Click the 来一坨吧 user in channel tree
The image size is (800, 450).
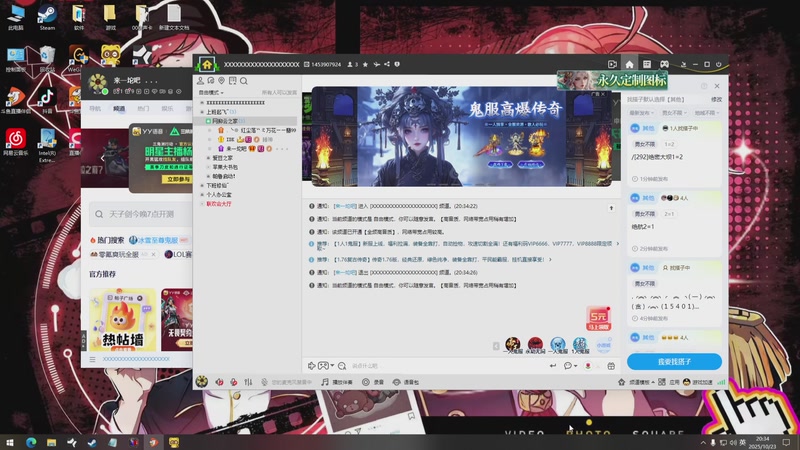click(x=236, y=148)
